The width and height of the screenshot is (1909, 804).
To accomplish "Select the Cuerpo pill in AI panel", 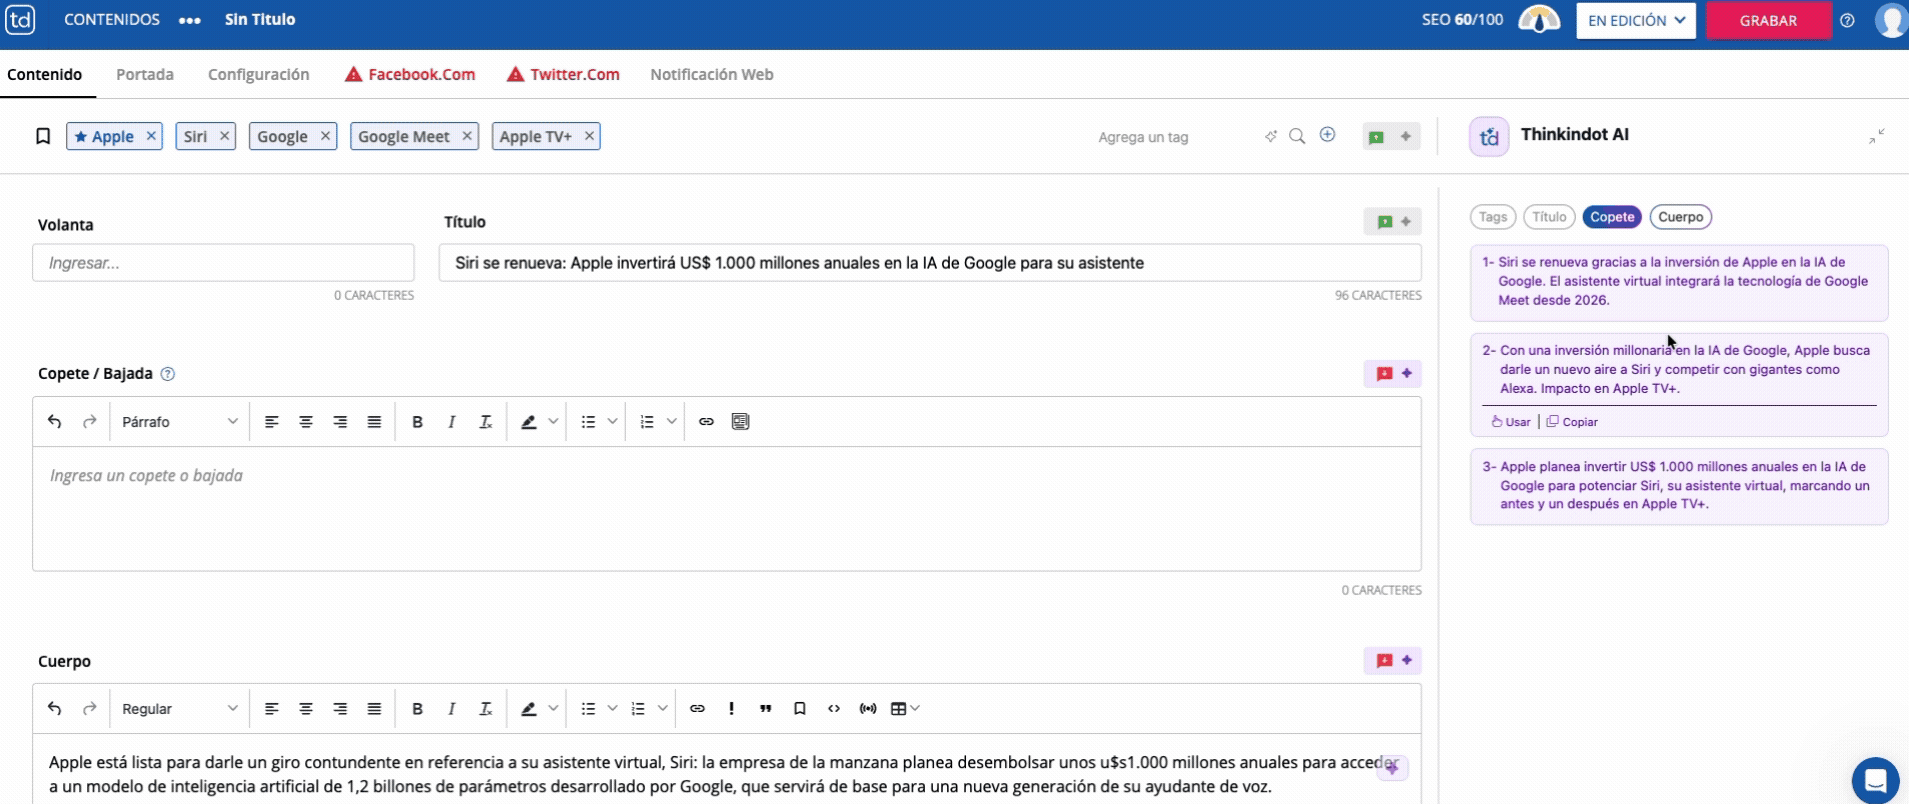I will click(x=1680, y=217).
